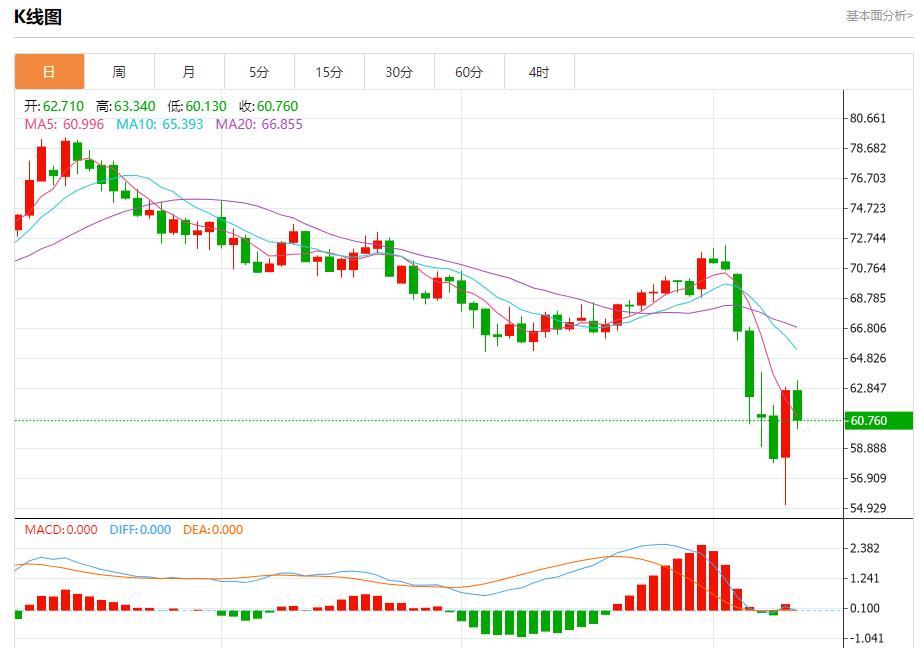Switch to the 周 weekly tab
The height and width of the screenshot is (648, 919).
(119, 72)
